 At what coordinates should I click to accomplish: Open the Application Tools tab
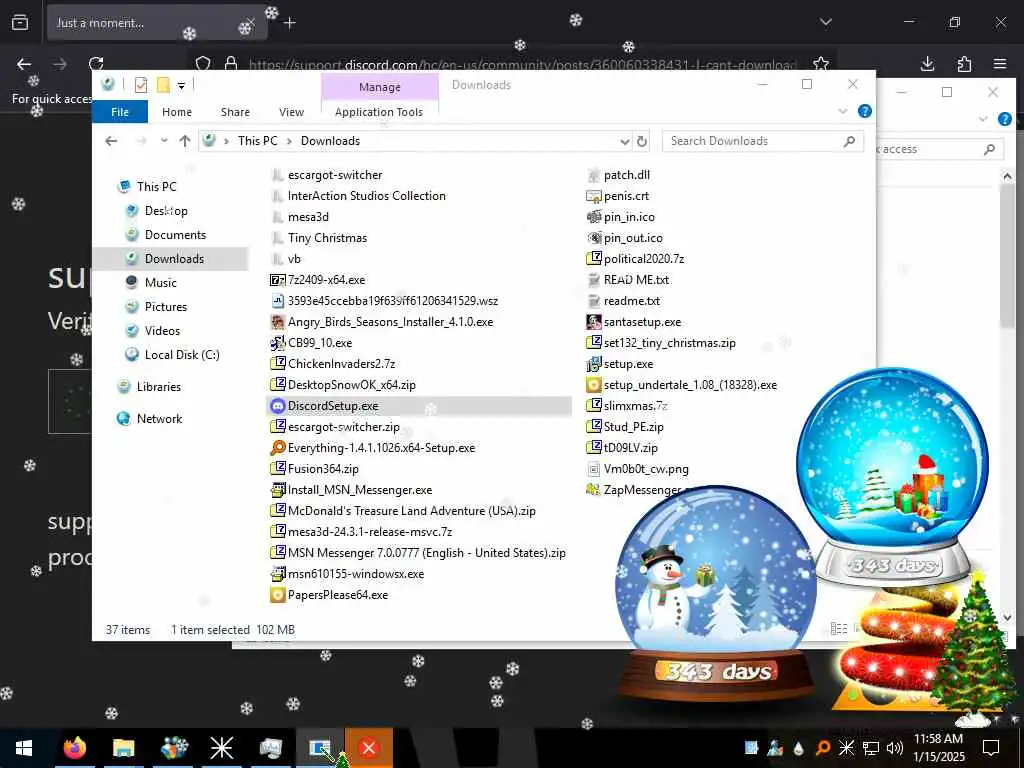[379, 112]
